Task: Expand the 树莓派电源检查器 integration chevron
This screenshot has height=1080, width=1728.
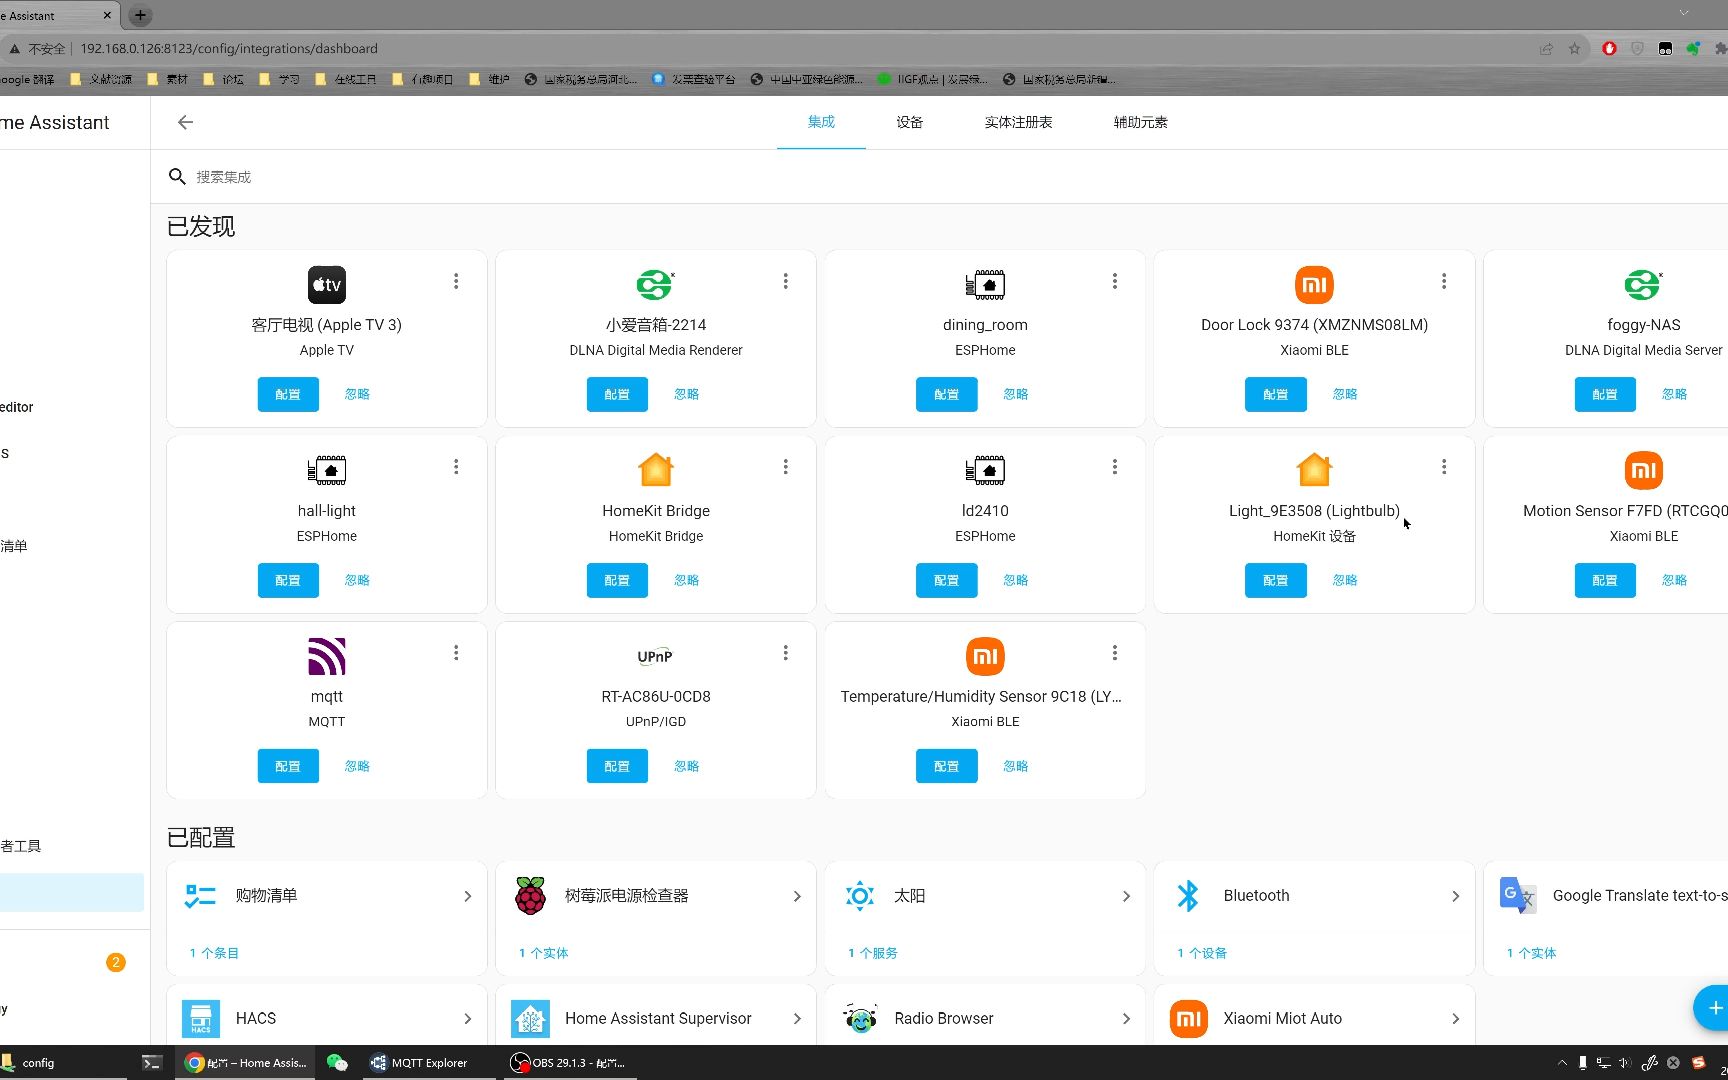Action: tap(797, 897)
